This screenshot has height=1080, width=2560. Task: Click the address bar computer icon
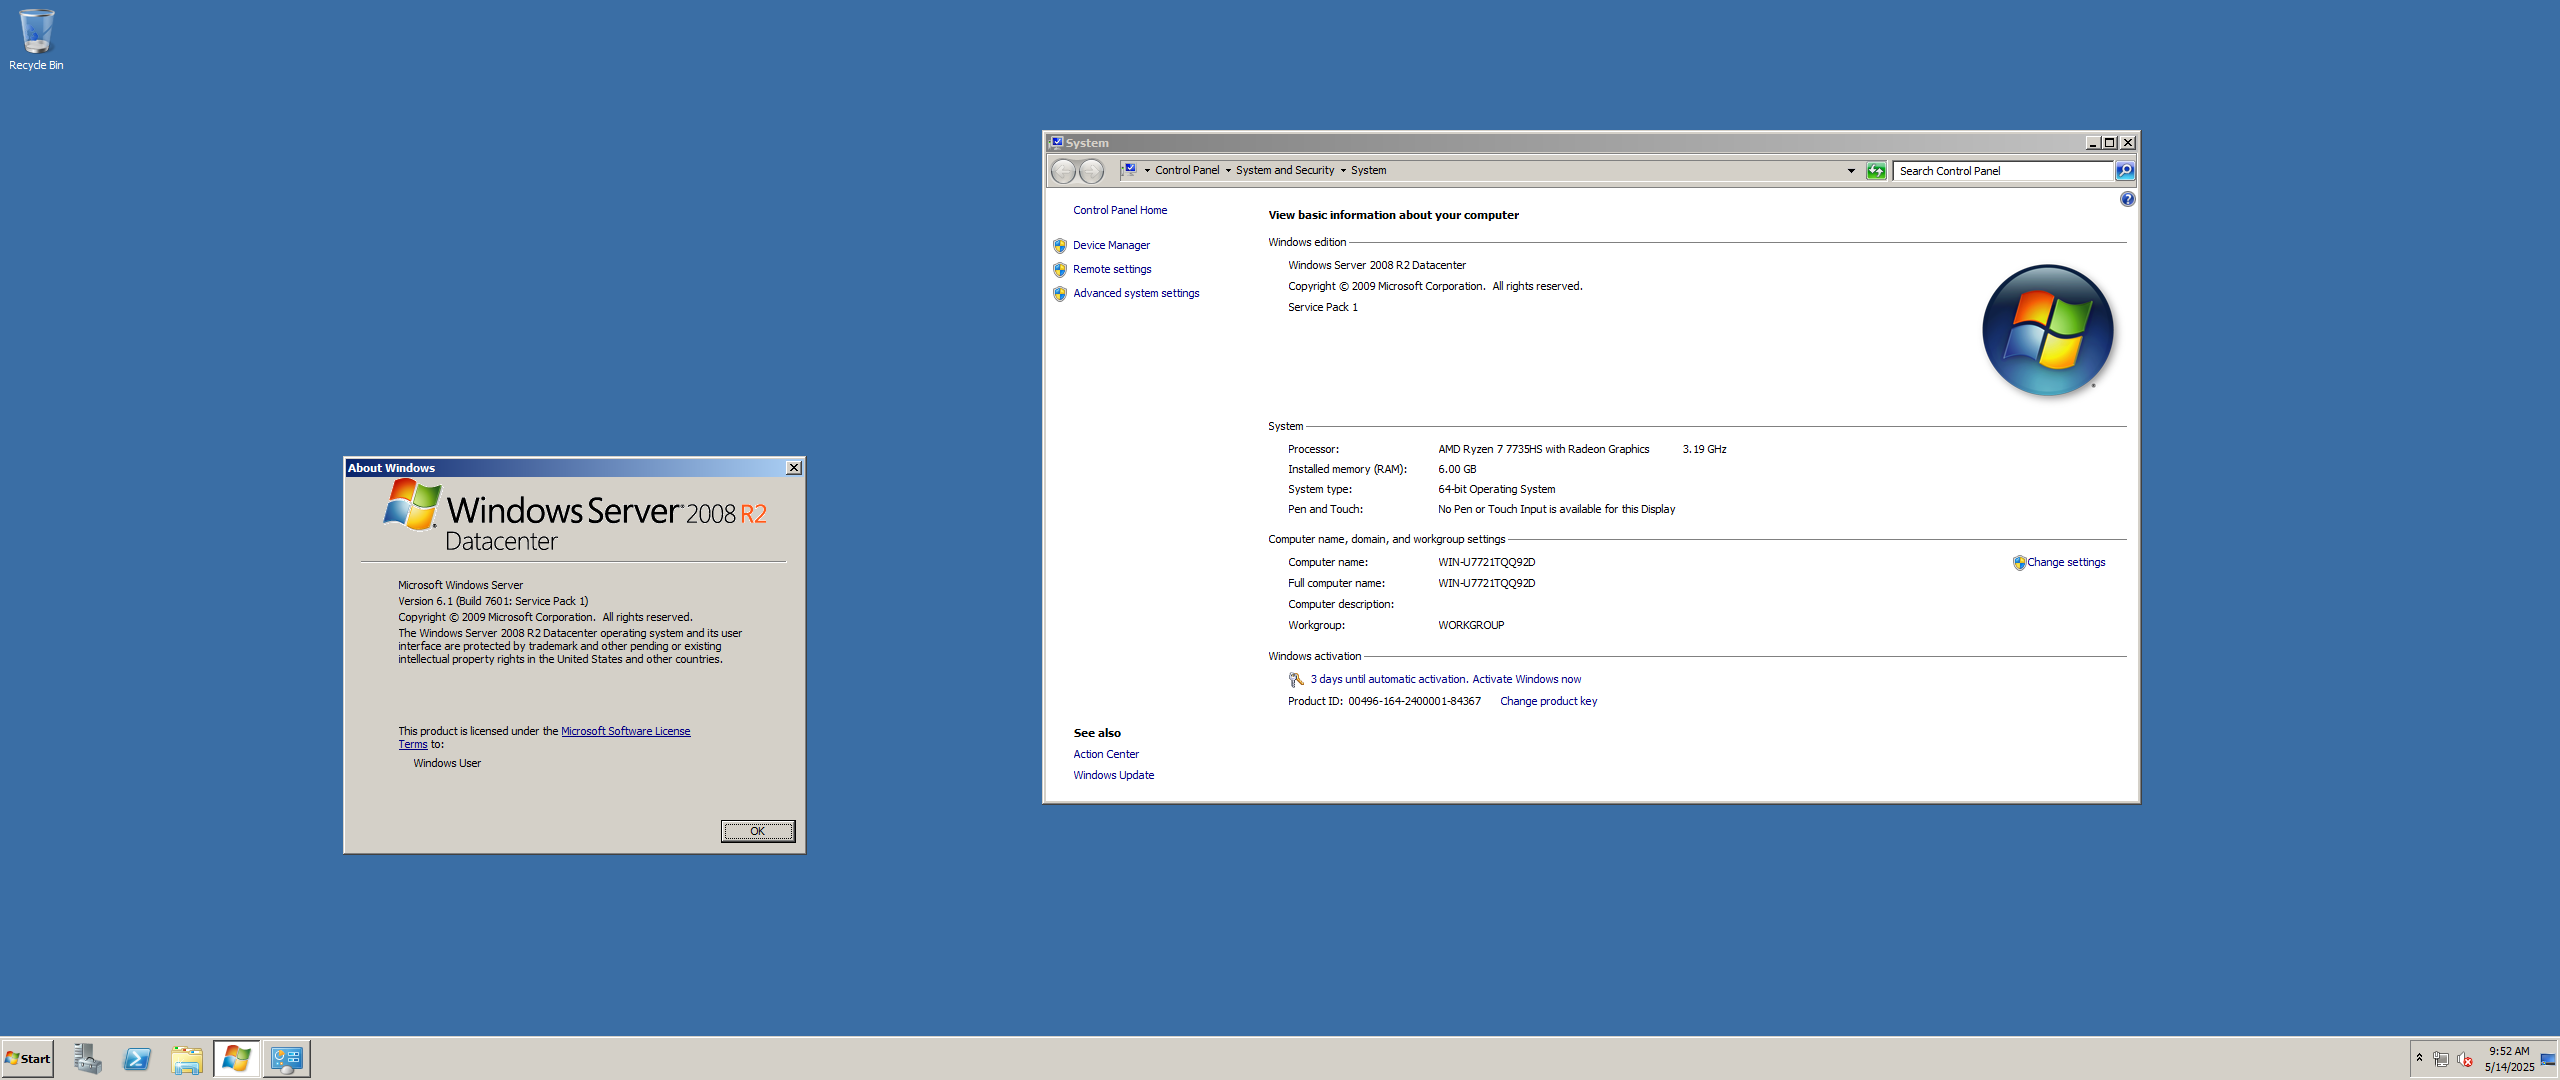[1129, 170]
